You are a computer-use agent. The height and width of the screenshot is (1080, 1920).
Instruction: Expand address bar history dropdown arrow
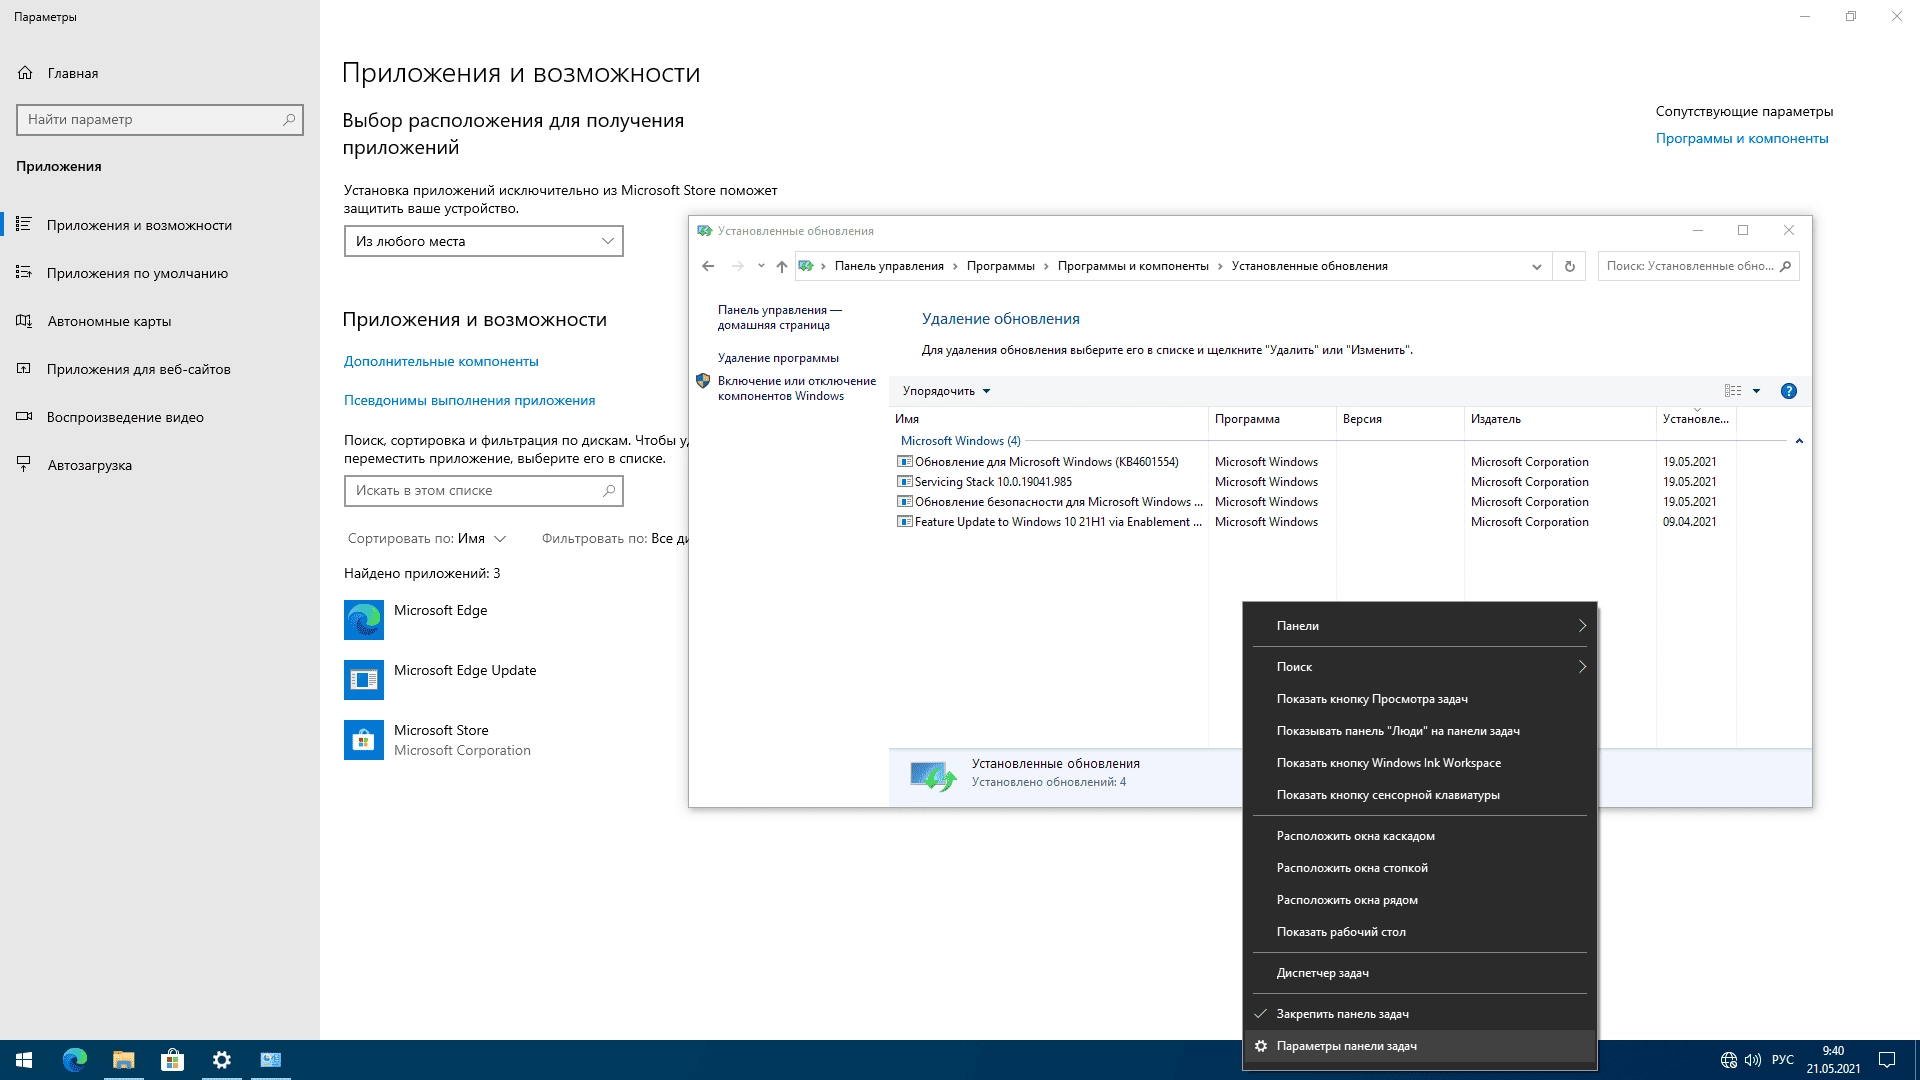coord(1537,266)
